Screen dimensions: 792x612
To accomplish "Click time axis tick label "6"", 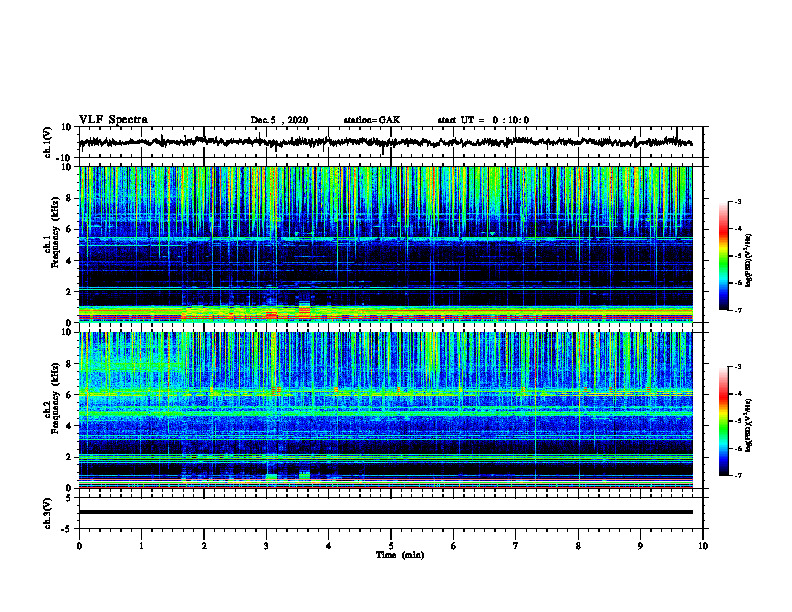I will tap(454, 546).
